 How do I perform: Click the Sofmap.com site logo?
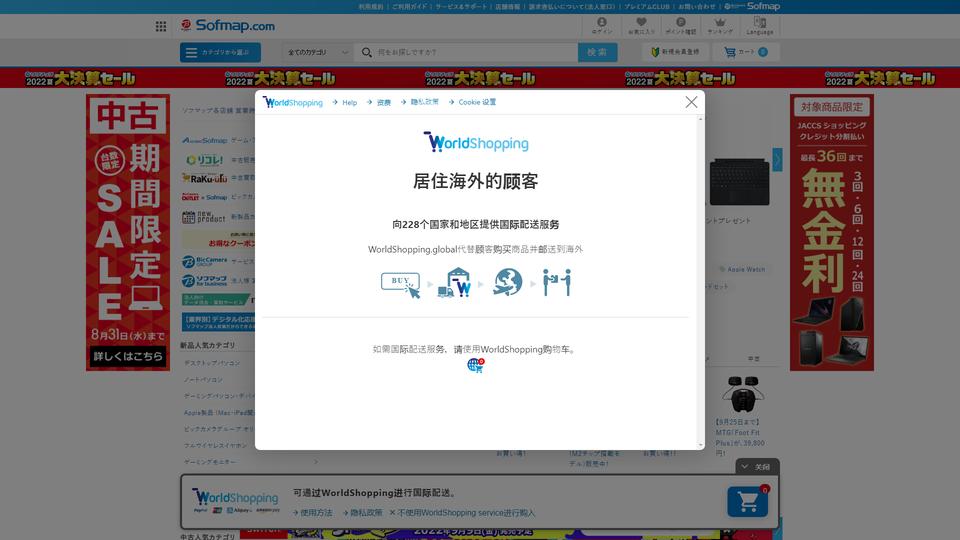(x=228, y=26)
